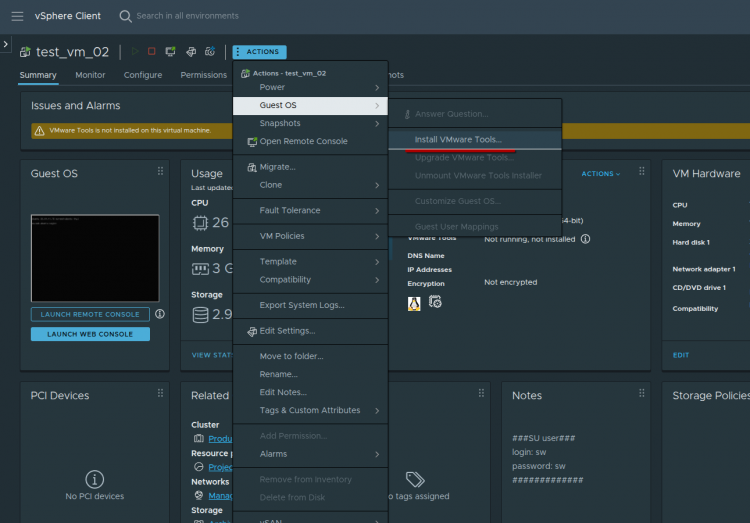The height and width of the screenshot is (523, 750).
Task: Click VM details card drag handle
Action: [641, 171]
